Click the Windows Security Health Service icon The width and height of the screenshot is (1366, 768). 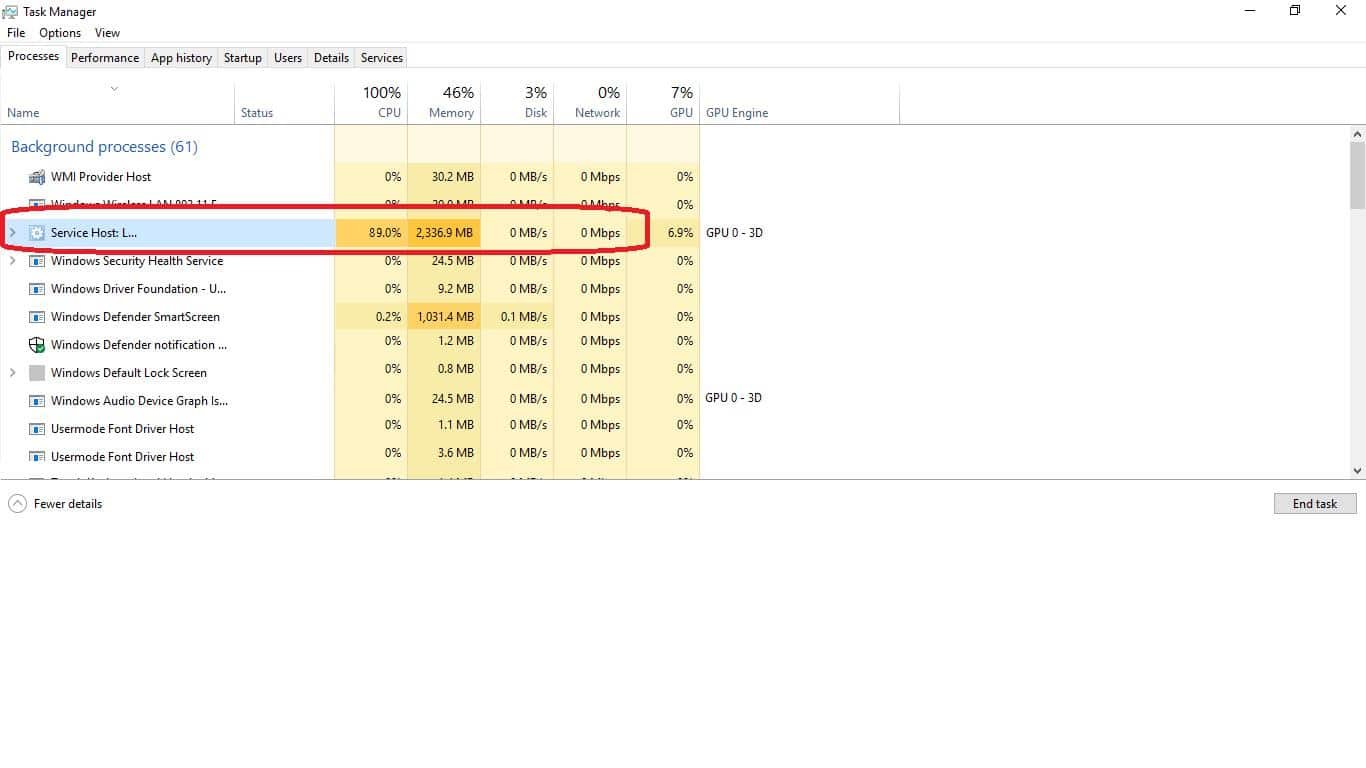pyautogui.click(x=37, y=261)
